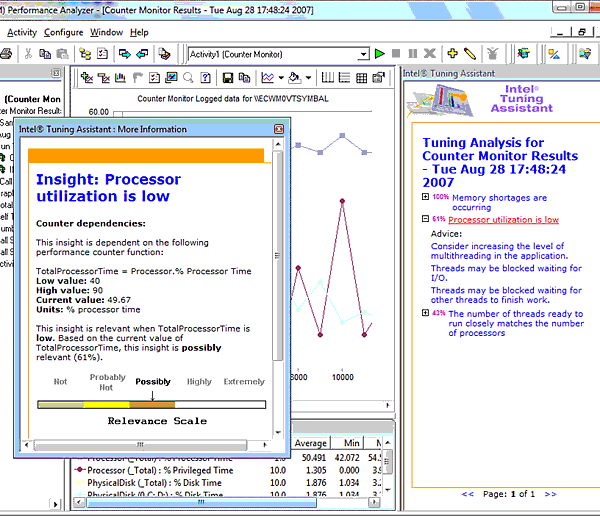Open dropdown arrow next to line chart icon
Screen dimensions: 600x516
click(281, 78)
